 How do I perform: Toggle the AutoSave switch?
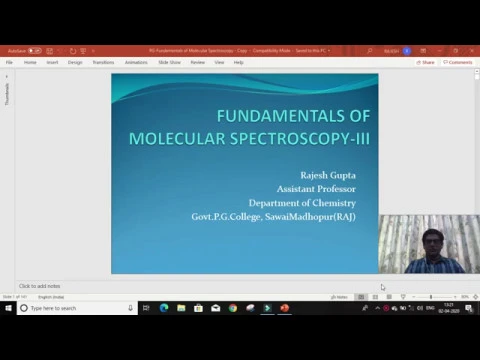coord(35,51)
